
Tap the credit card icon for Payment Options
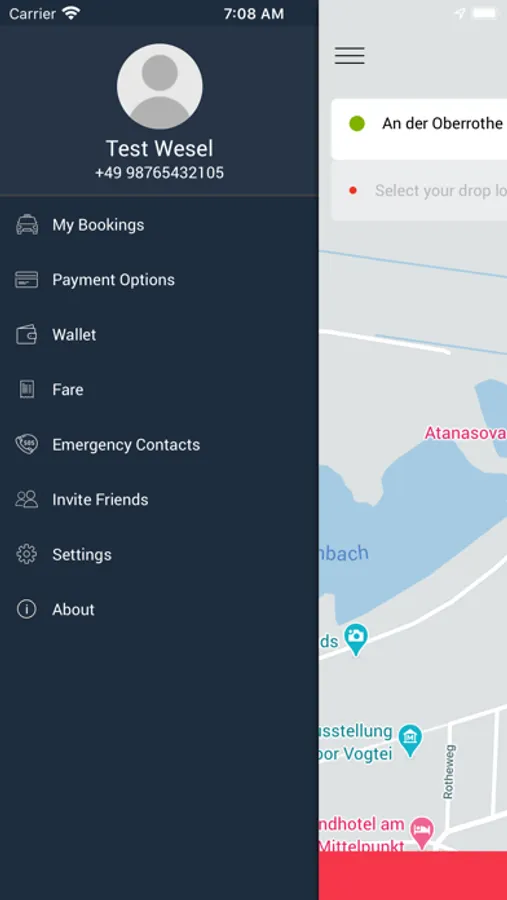[x=26, y=280]
